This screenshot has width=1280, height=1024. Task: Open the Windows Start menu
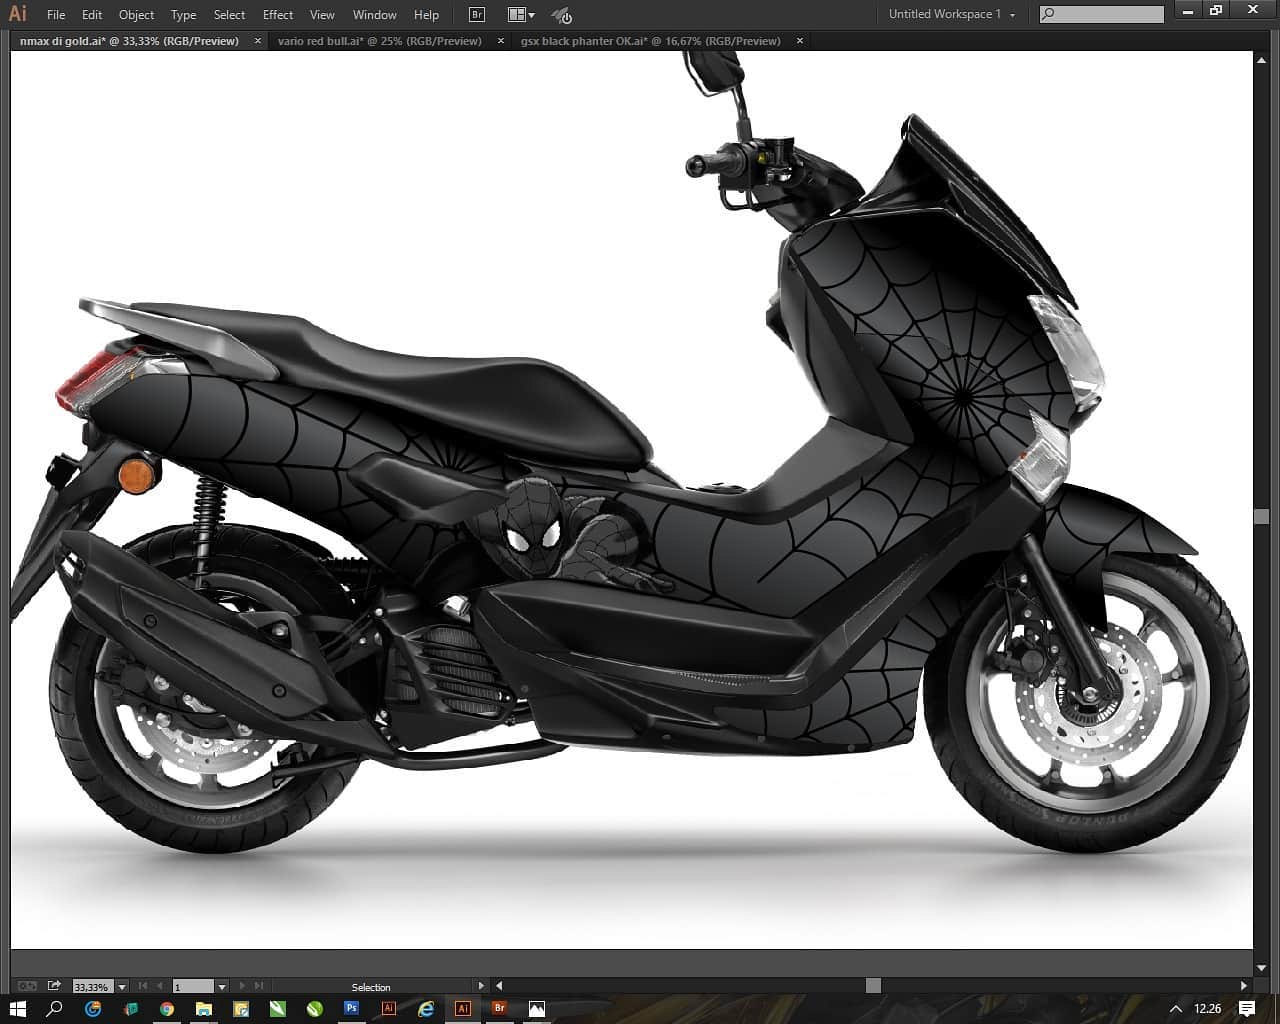18,1009
